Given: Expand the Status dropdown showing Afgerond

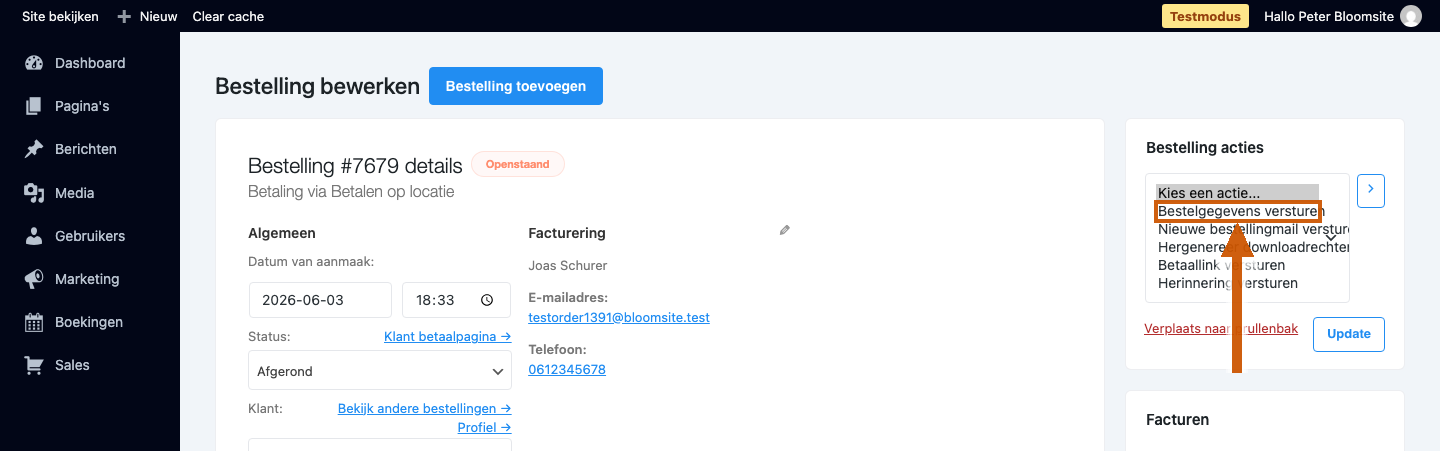Looking at the screenshot, I should tap(380, 371).
